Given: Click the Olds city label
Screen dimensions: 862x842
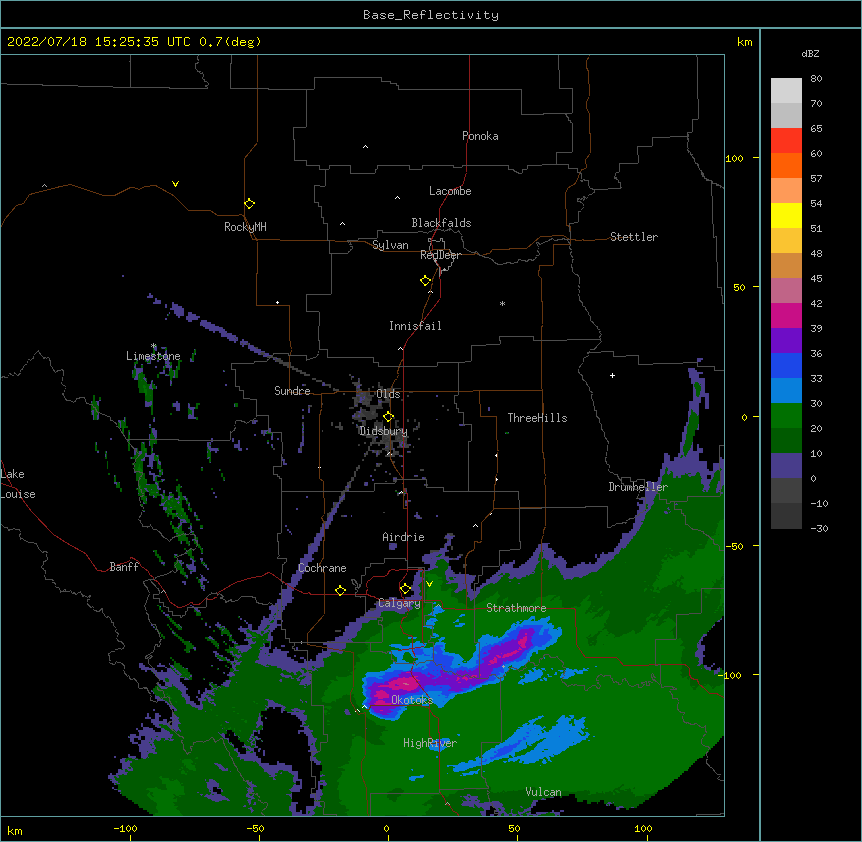Looking at the screenshot, I should click(388, 394).
